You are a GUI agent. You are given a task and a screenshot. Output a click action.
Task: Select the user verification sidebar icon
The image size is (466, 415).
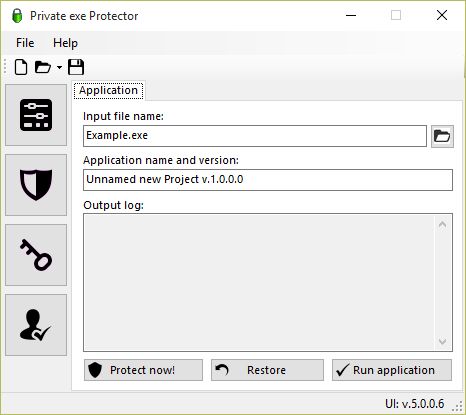pos(36,325)
